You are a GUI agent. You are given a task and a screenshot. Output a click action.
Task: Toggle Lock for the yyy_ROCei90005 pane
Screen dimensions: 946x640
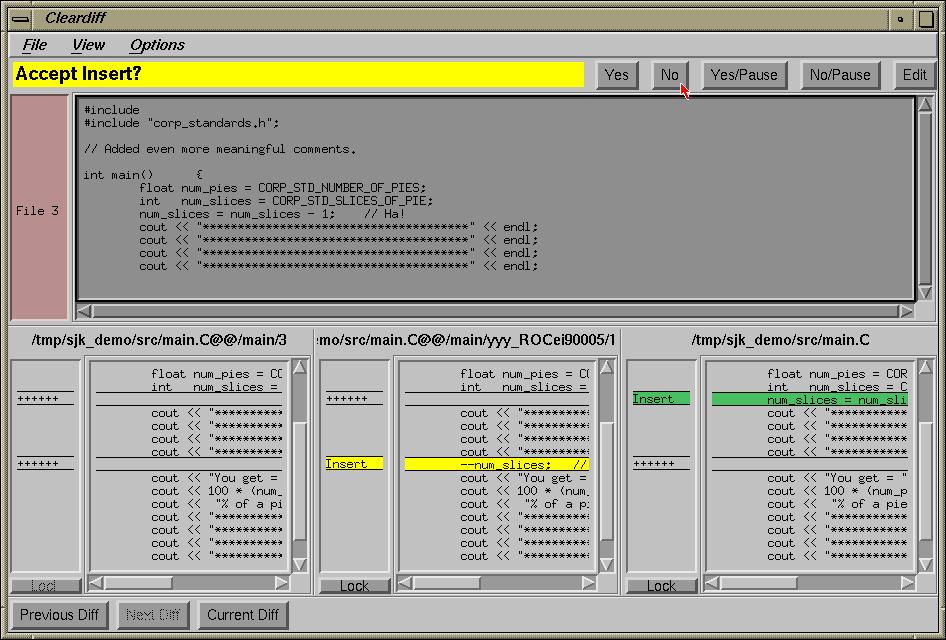pos(354,586)
